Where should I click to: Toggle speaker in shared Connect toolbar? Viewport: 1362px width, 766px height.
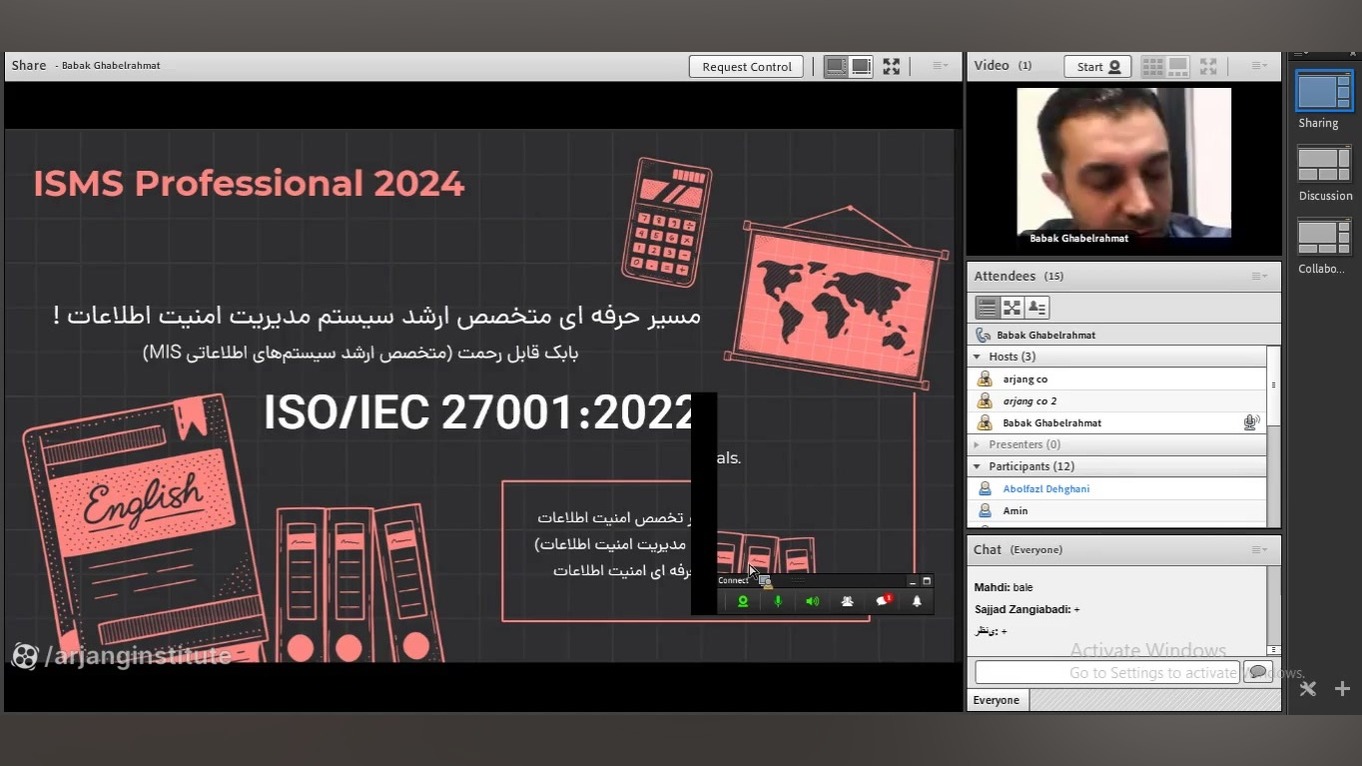[x=812, y=601]
